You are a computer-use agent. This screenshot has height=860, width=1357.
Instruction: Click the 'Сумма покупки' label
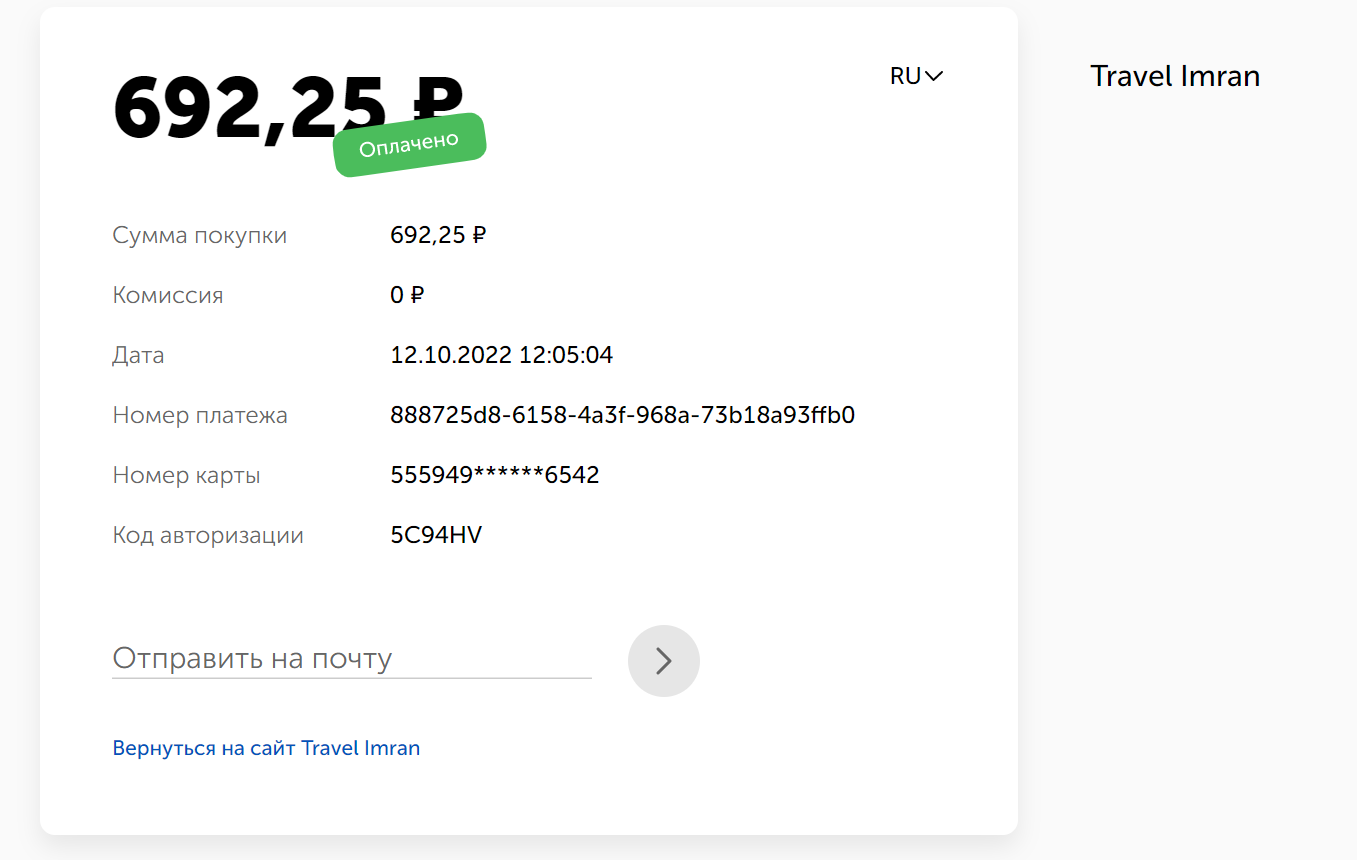[200, 236]
